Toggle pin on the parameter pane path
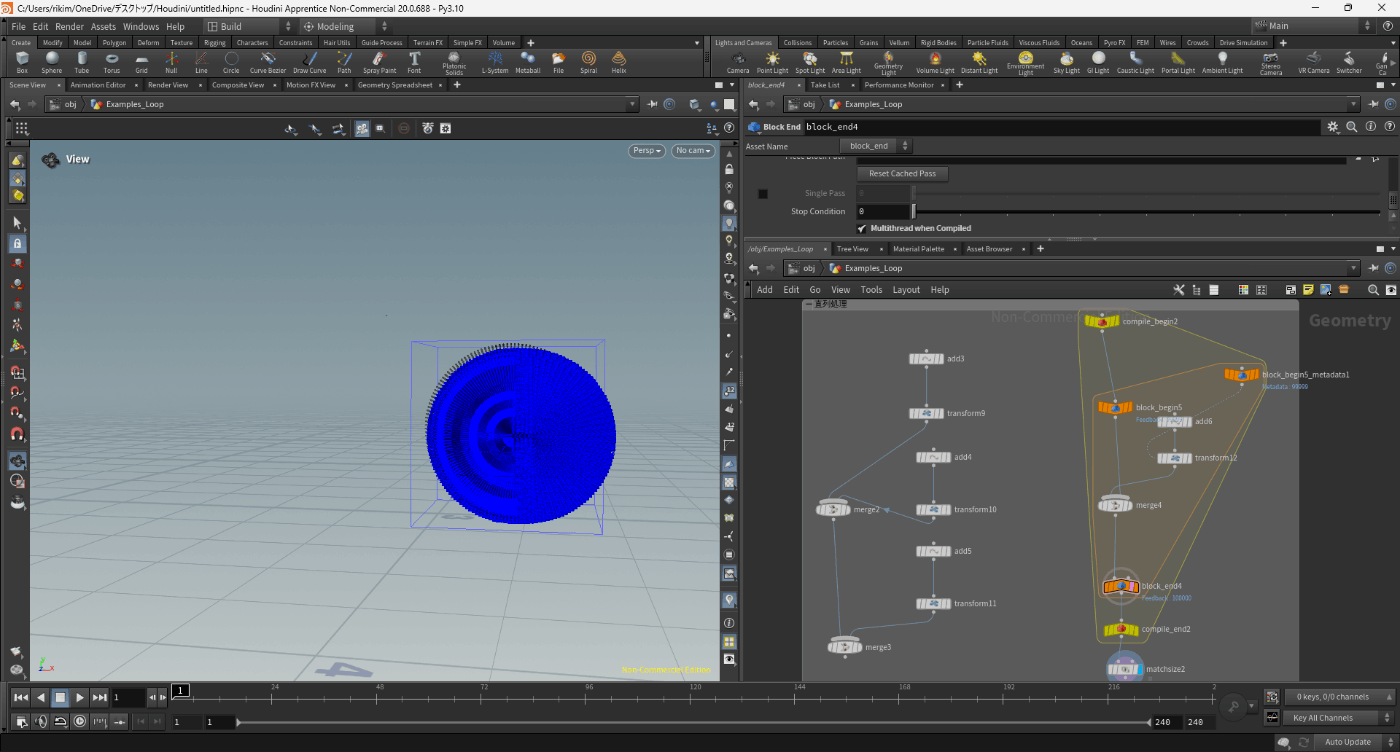 1374,104
